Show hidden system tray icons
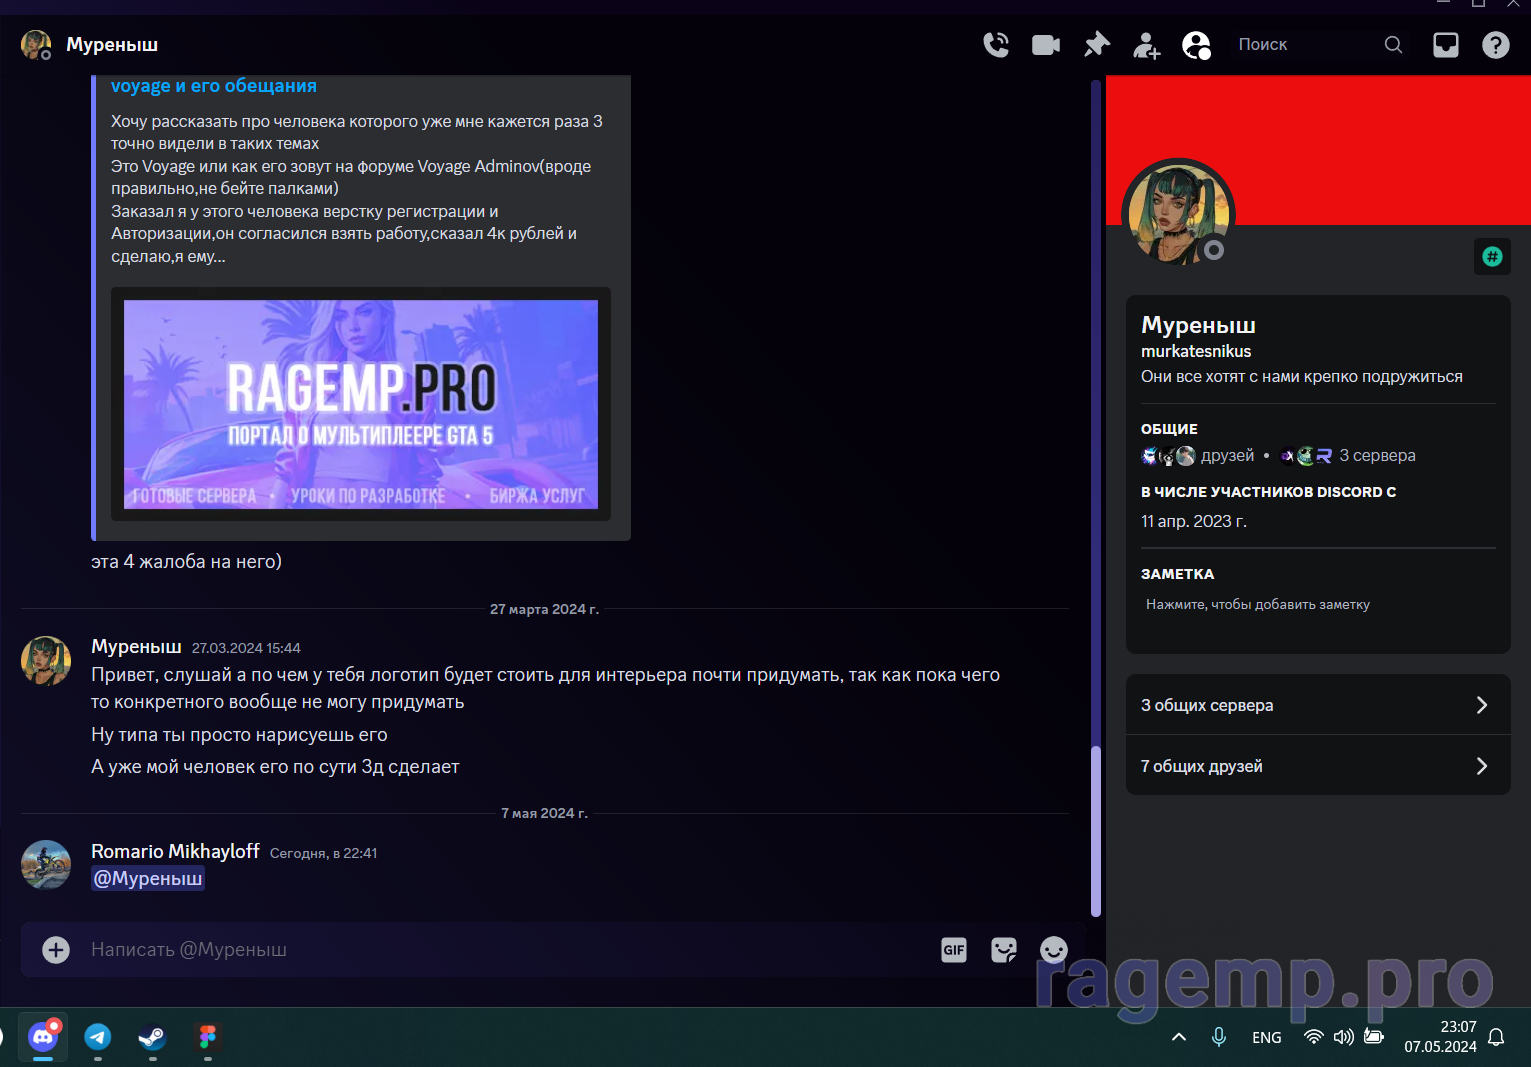The height and width of the screenshot is (1067, 1531). (1179, 1037)
